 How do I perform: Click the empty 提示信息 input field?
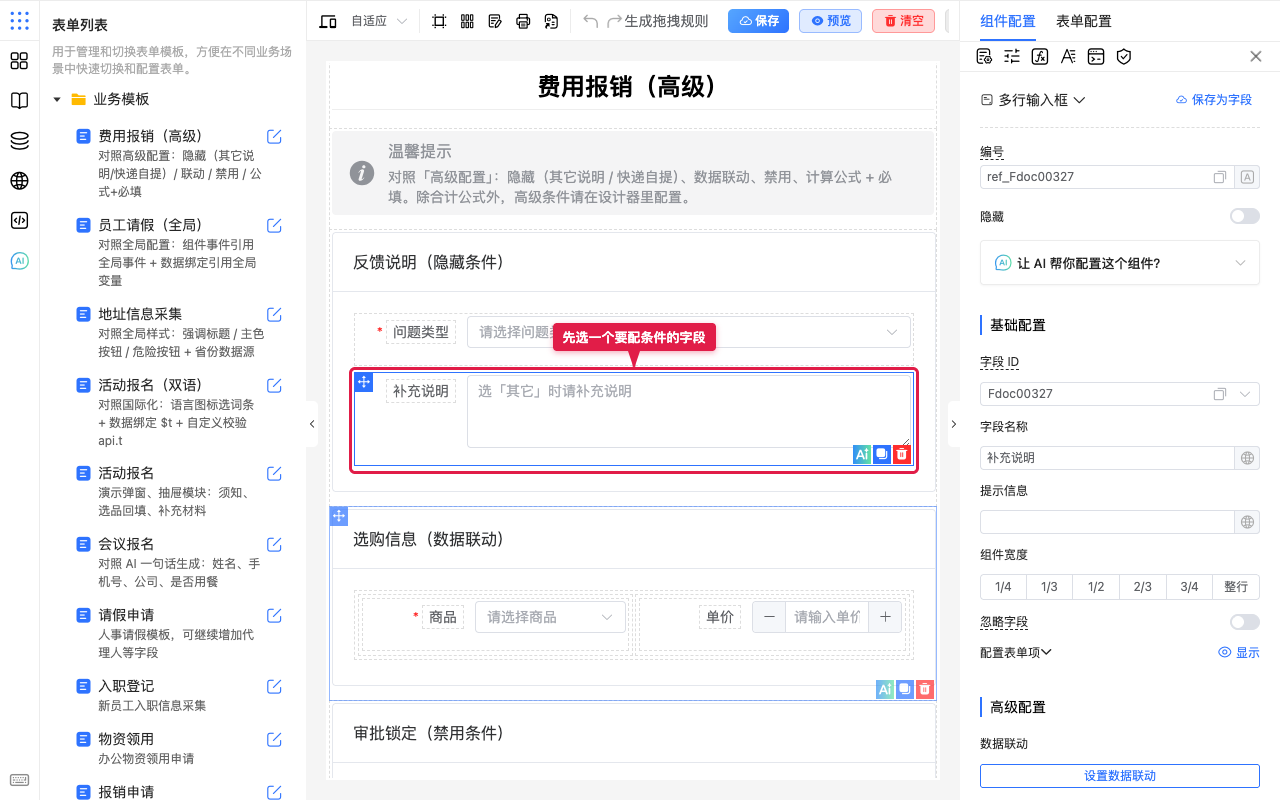pyautogui.click(x=1108, y=522)
